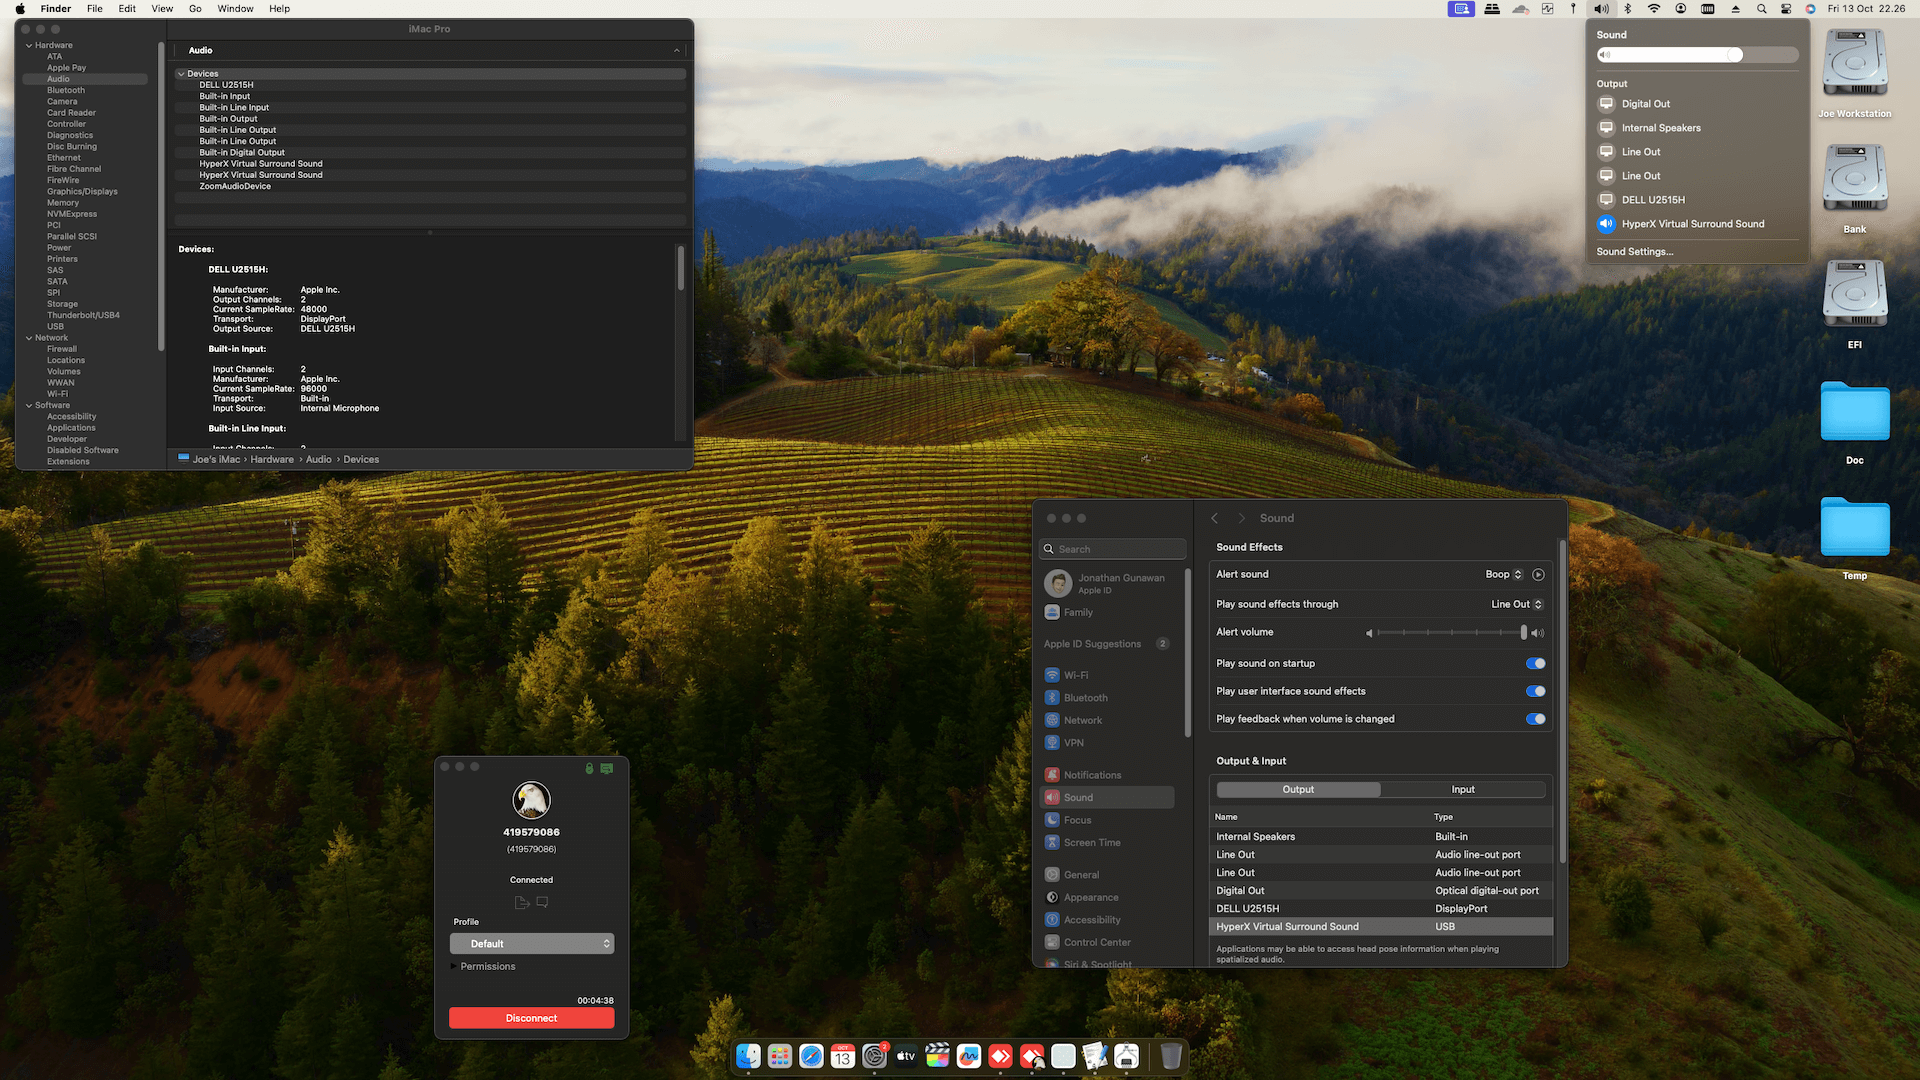Viewport: 1920px width, 1080px height.
Task: Open the Window menu in the menu bar
Action: 235,9
